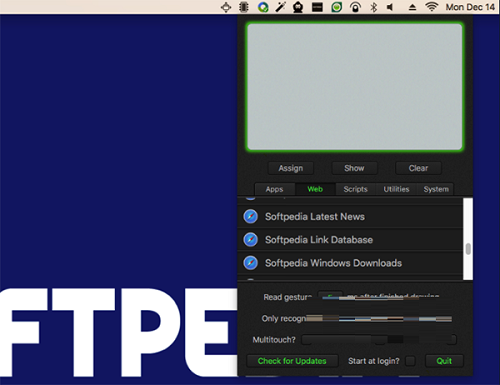Click Check for Updates button
Screen dimensions: 500x385
[292, 361]
